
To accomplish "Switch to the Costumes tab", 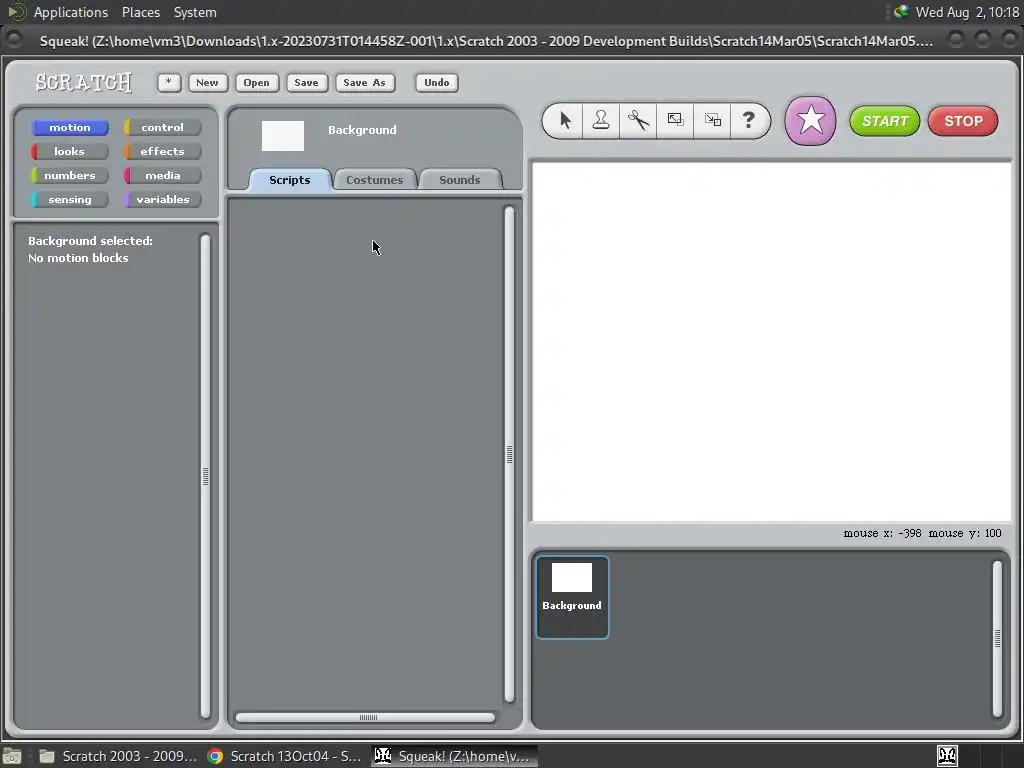I will click(375, 180).
